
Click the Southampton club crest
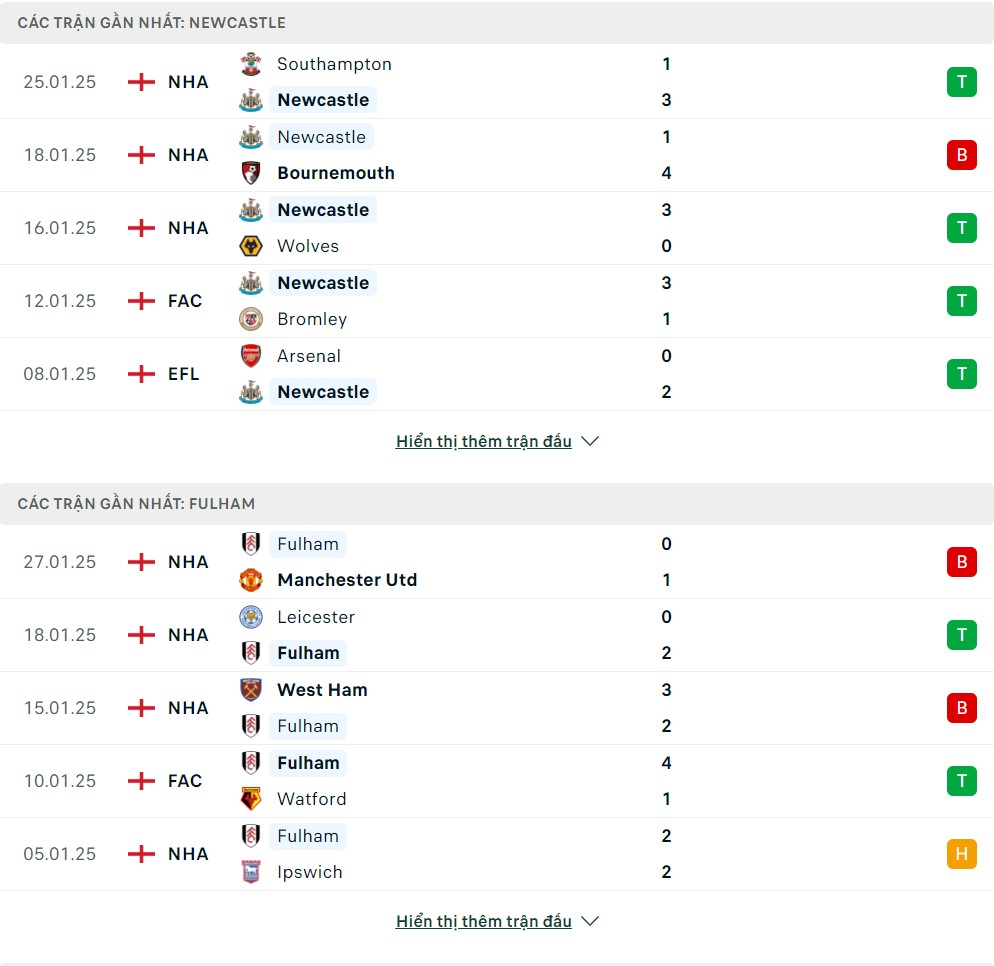(251, 64)
